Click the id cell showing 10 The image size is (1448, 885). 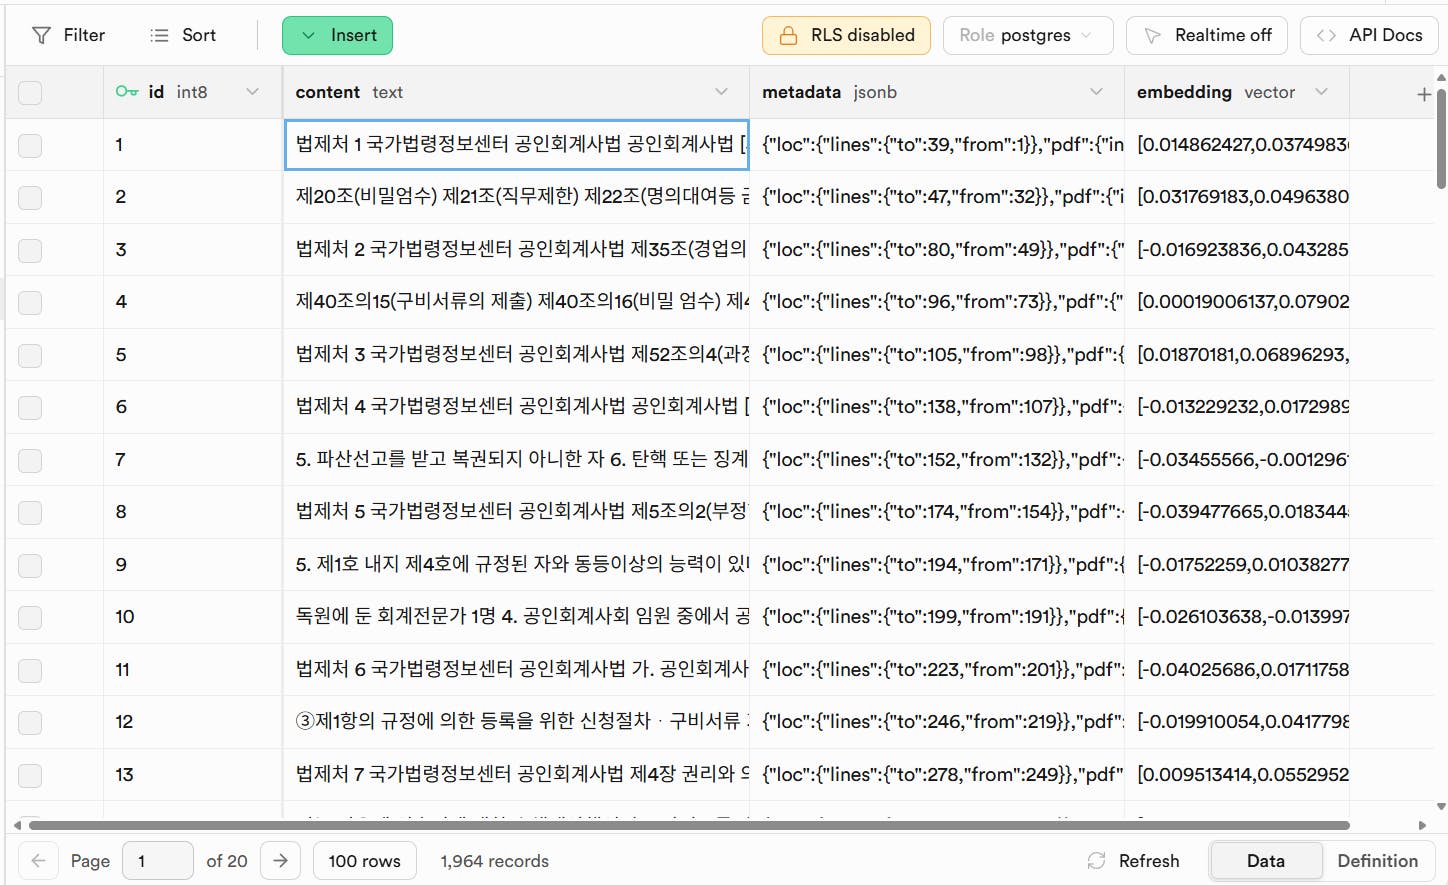(193, 617)
